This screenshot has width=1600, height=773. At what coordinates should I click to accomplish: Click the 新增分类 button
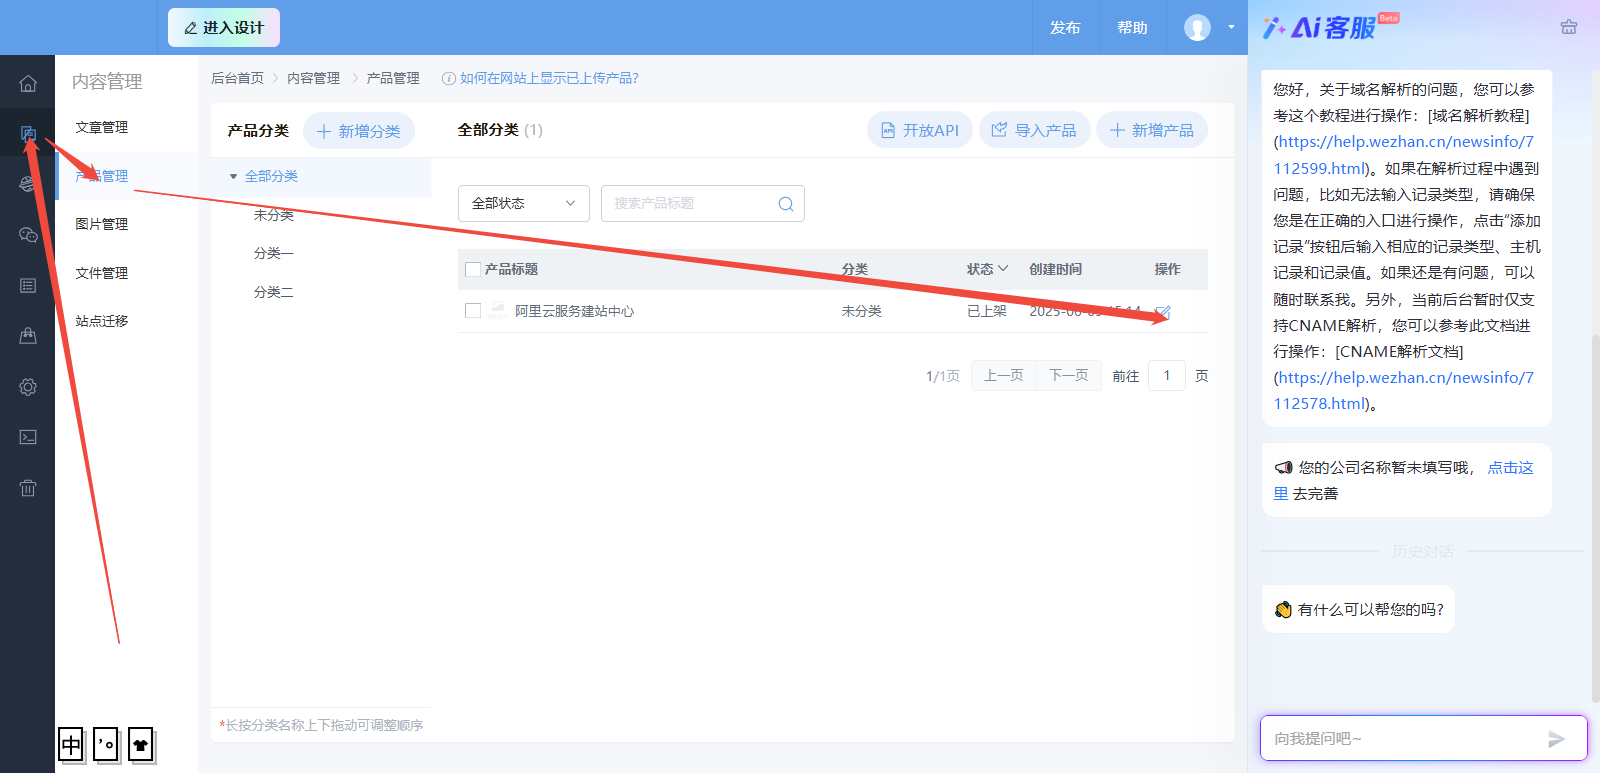click(359, 131)
